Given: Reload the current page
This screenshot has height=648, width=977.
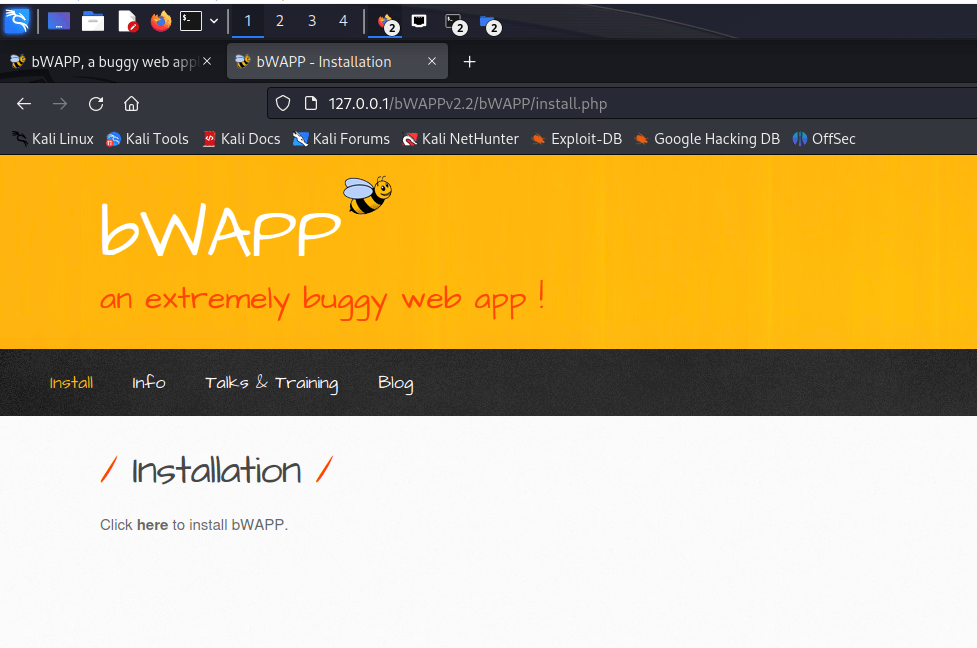Looking at the screenshot, I should tap(96, 104).
